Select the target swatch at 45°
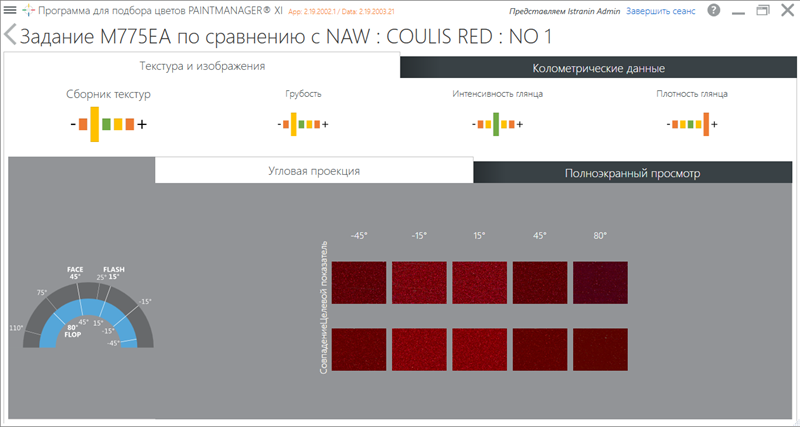 tap(540, 283)
